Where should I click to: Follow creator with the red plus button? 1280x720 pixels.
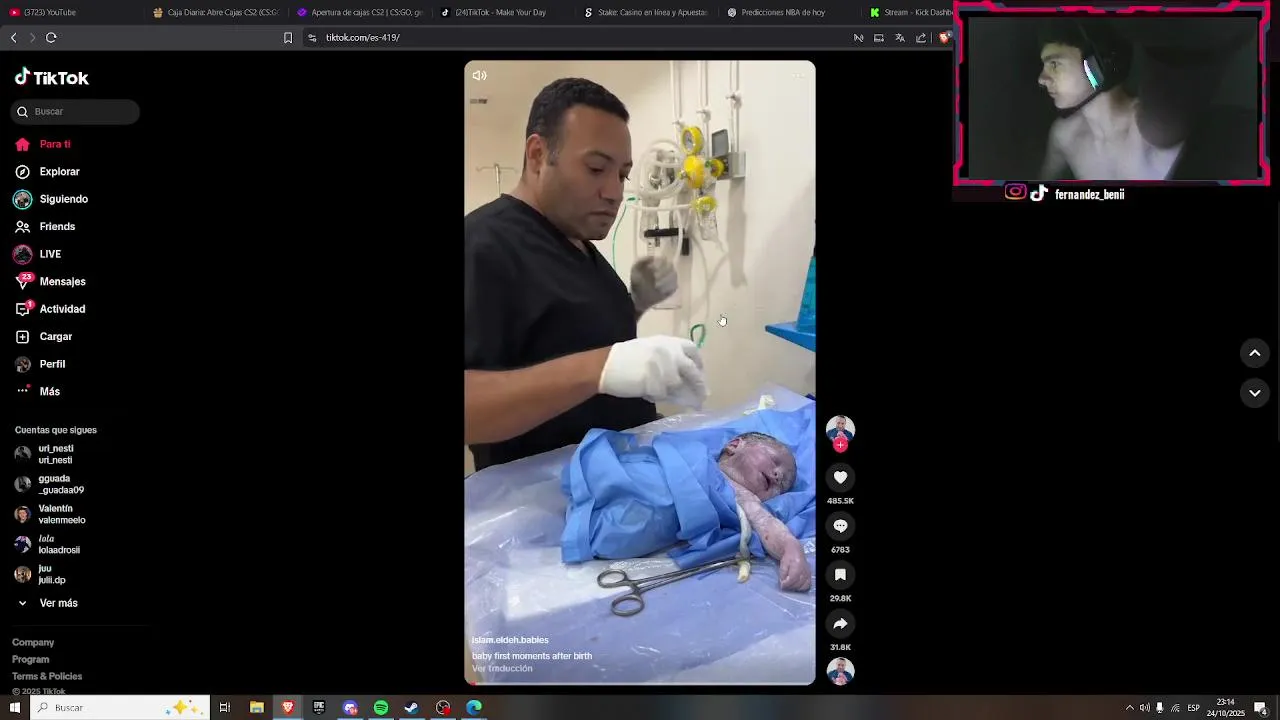840,445
